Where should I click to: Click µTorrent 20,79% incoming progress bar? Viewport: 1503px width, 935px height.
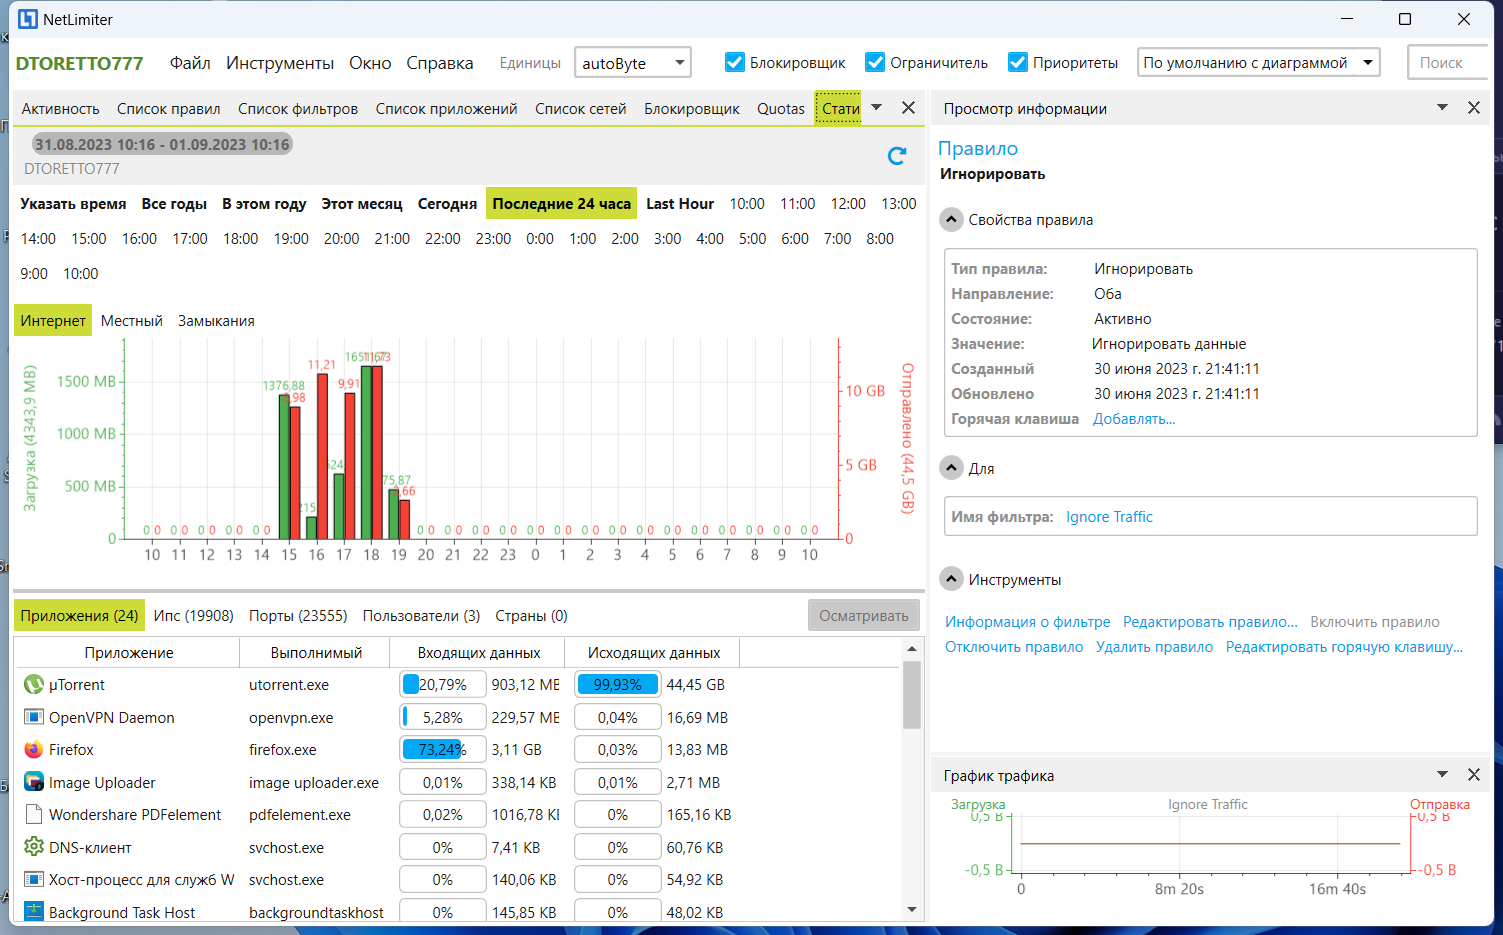tap(443, 684)
